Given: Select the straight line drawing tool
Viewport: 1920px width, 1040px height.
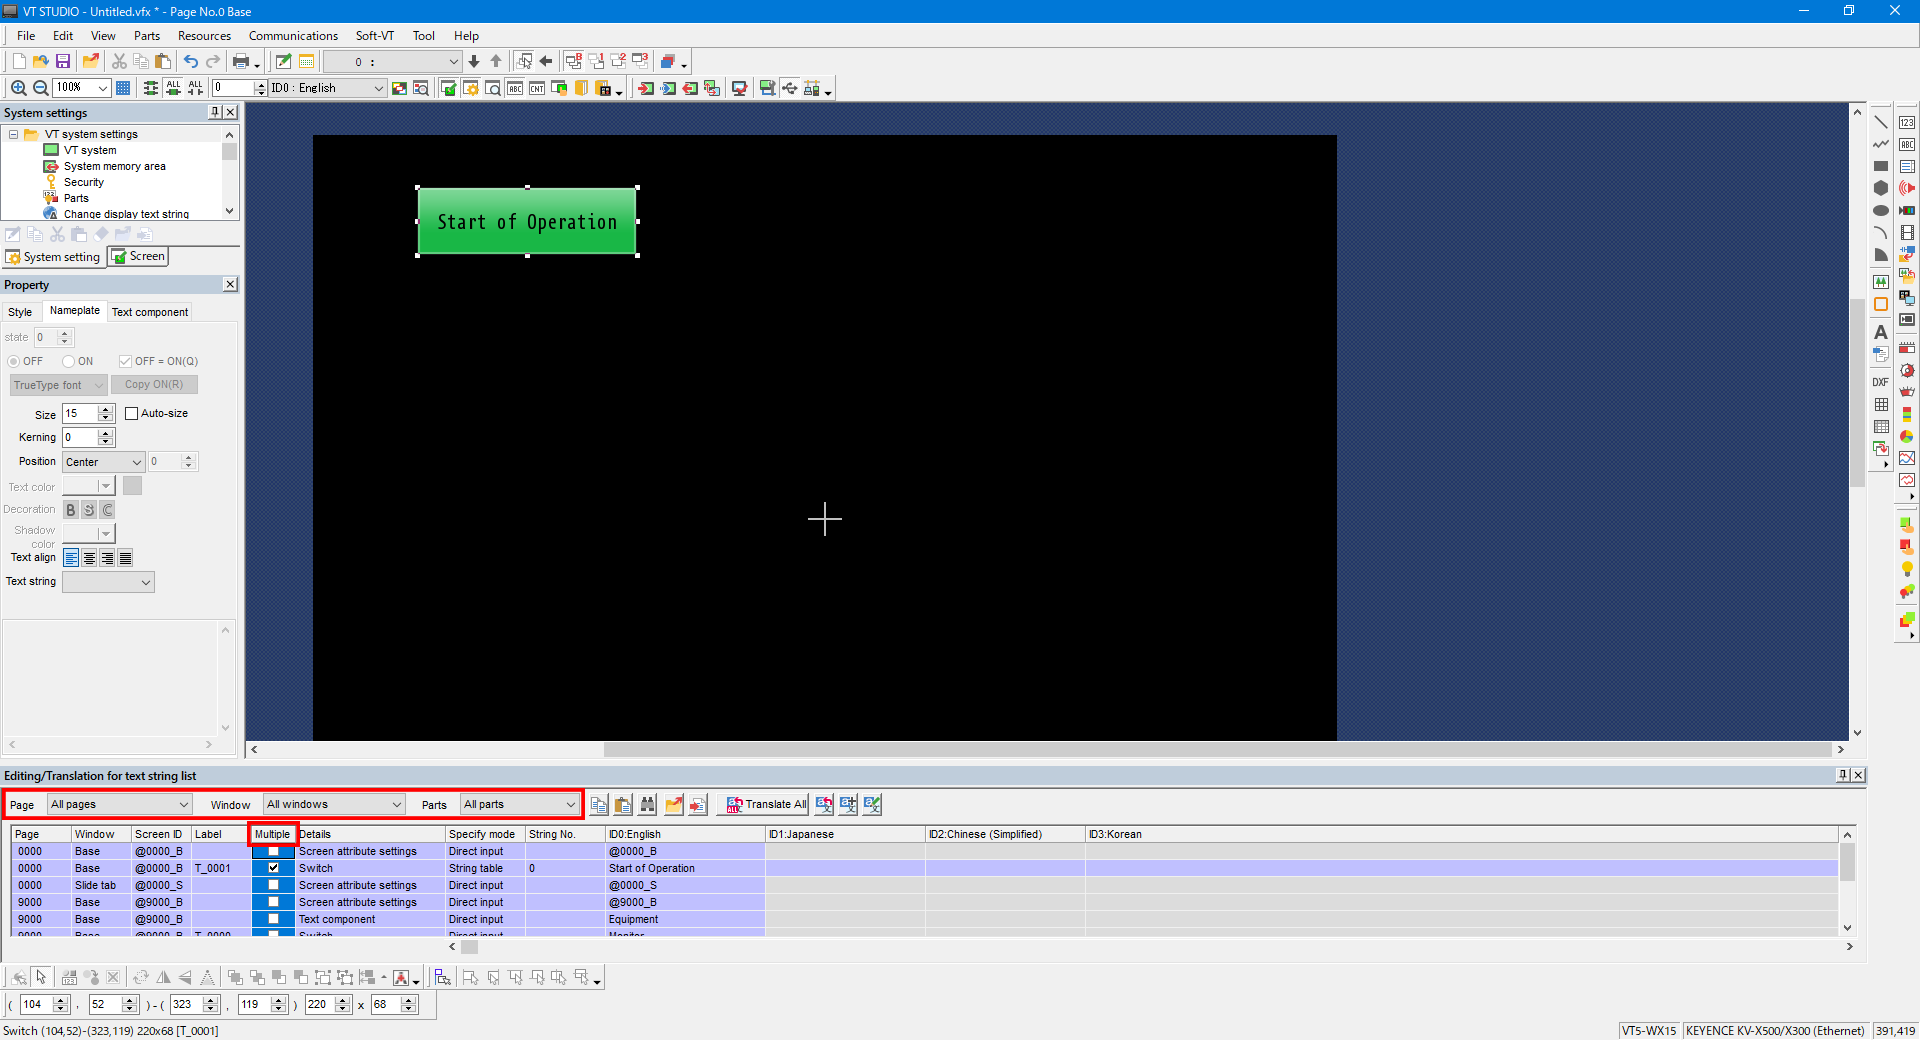Looking at the screenshot, I should (x=1881, y=122).
